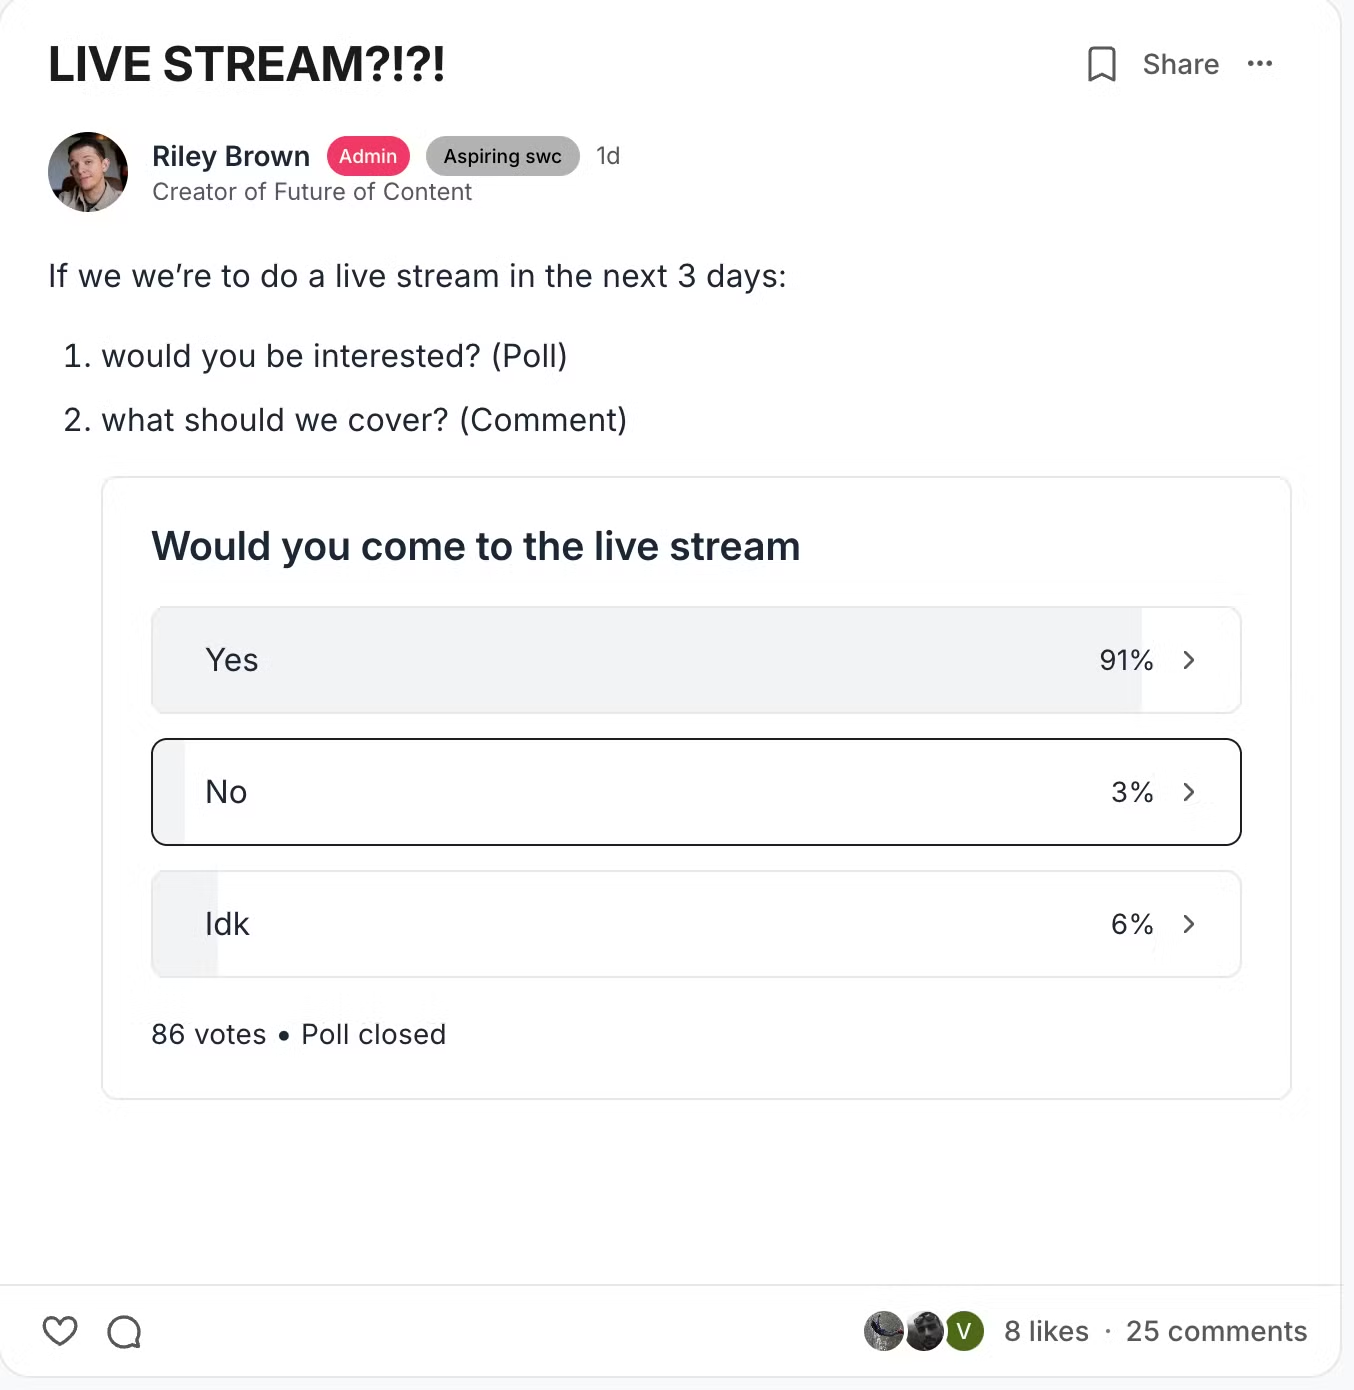Click the green V liker avatar
Image resolution: width=1354 pixels, height=1390 pixels.
965,1331
